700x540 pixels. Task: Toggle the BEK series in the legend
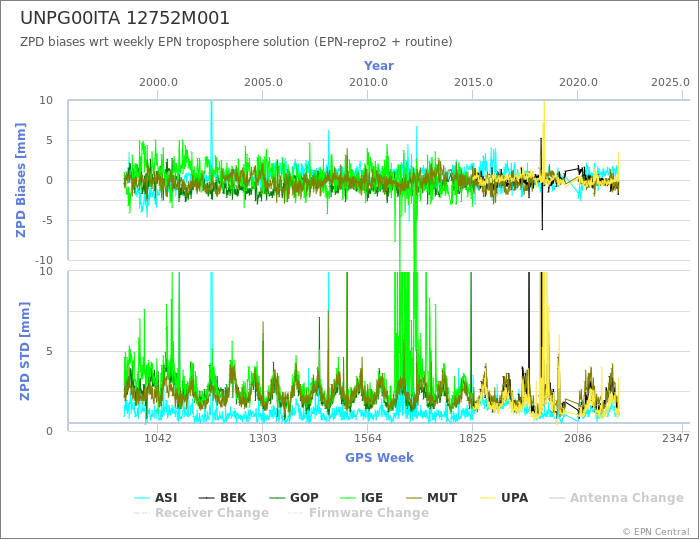pyautogui.click(x=222, y=498)
